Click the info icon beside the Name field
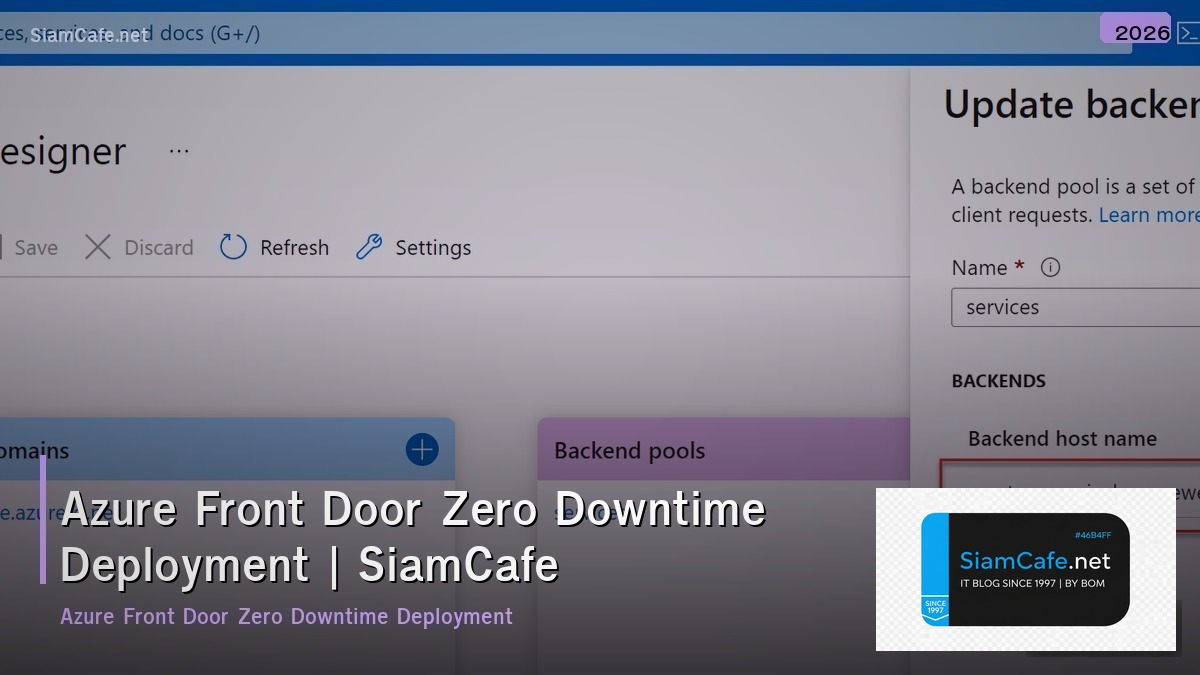 (x=1049, y=267)
